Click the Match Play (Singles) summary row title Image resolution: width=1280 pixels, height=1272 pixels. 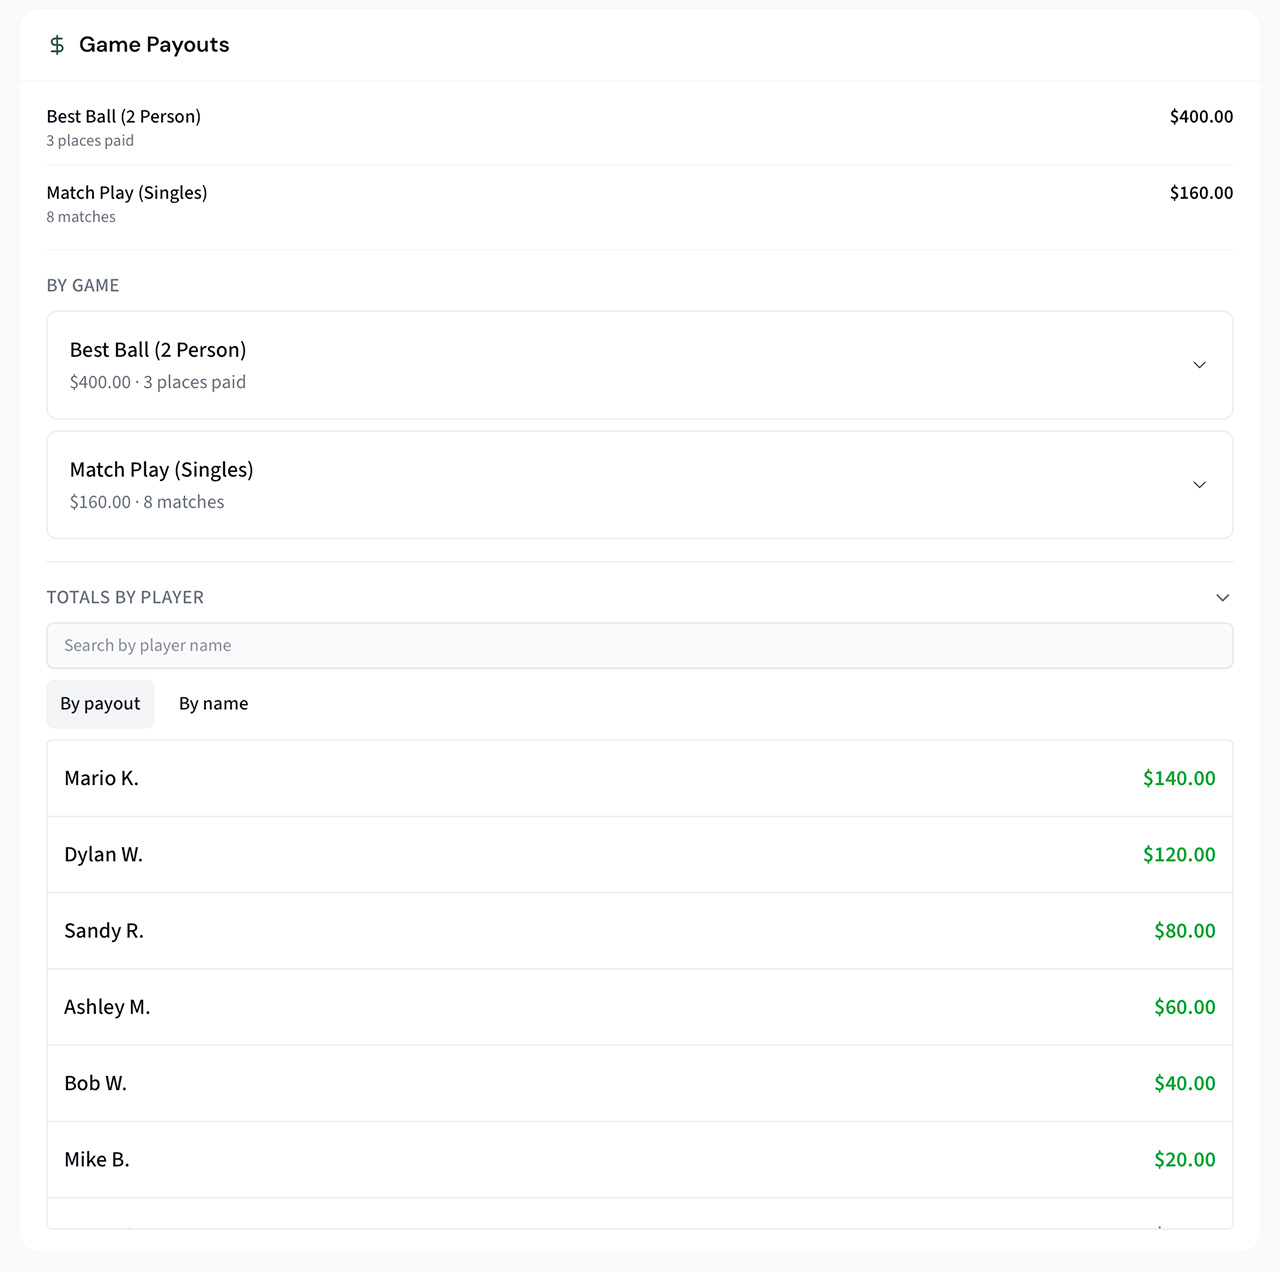pyautogui.click(x=127, y=192)
